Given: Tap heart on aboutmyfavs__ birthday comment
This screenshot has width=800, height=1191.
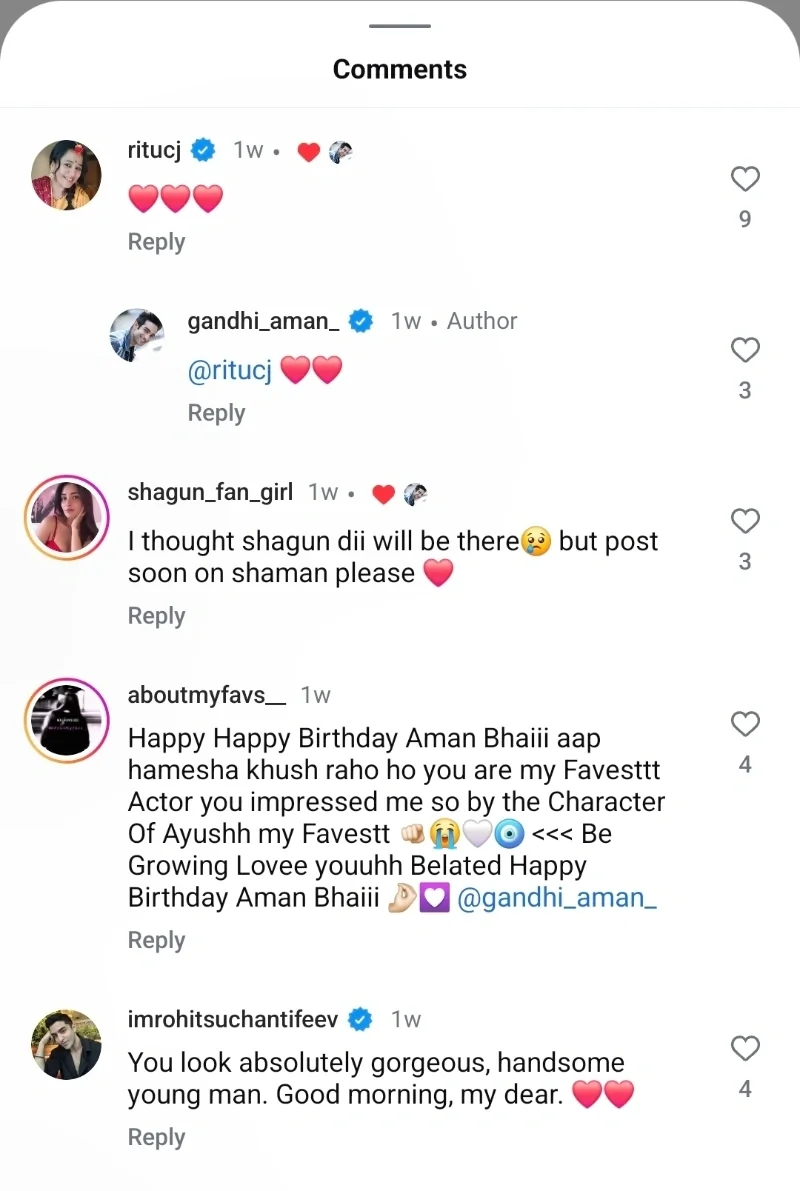Looking at the screenshot, I should pyautogui.click(x=745, y=724).
